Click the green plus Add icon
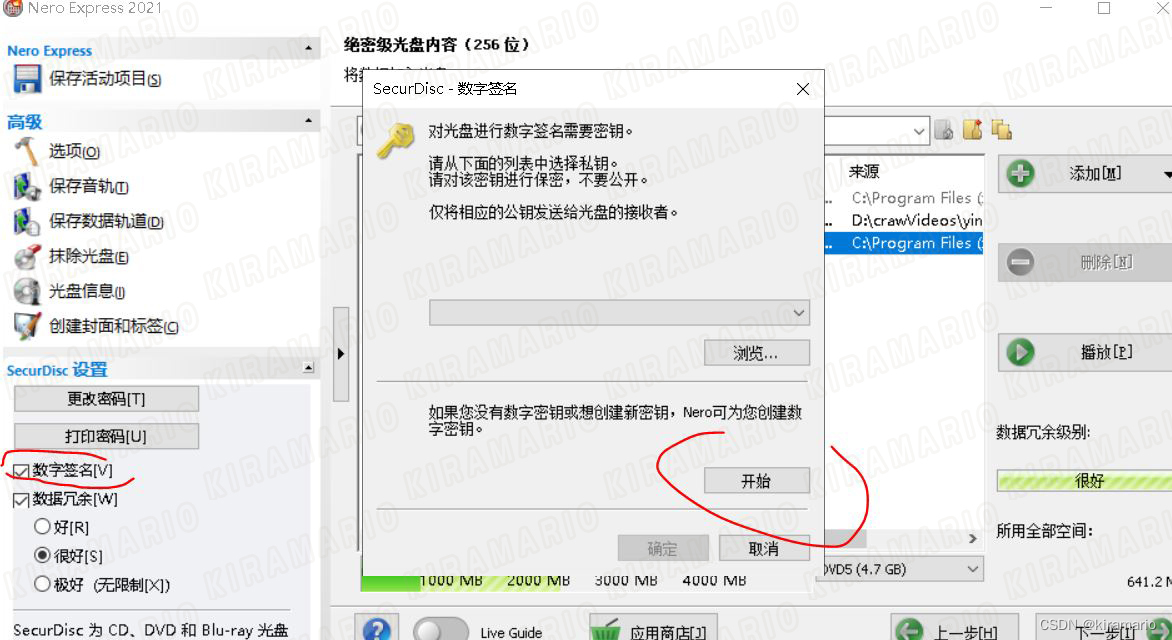The width and height of the screenshot is (1172, 640). [1020, 173]
